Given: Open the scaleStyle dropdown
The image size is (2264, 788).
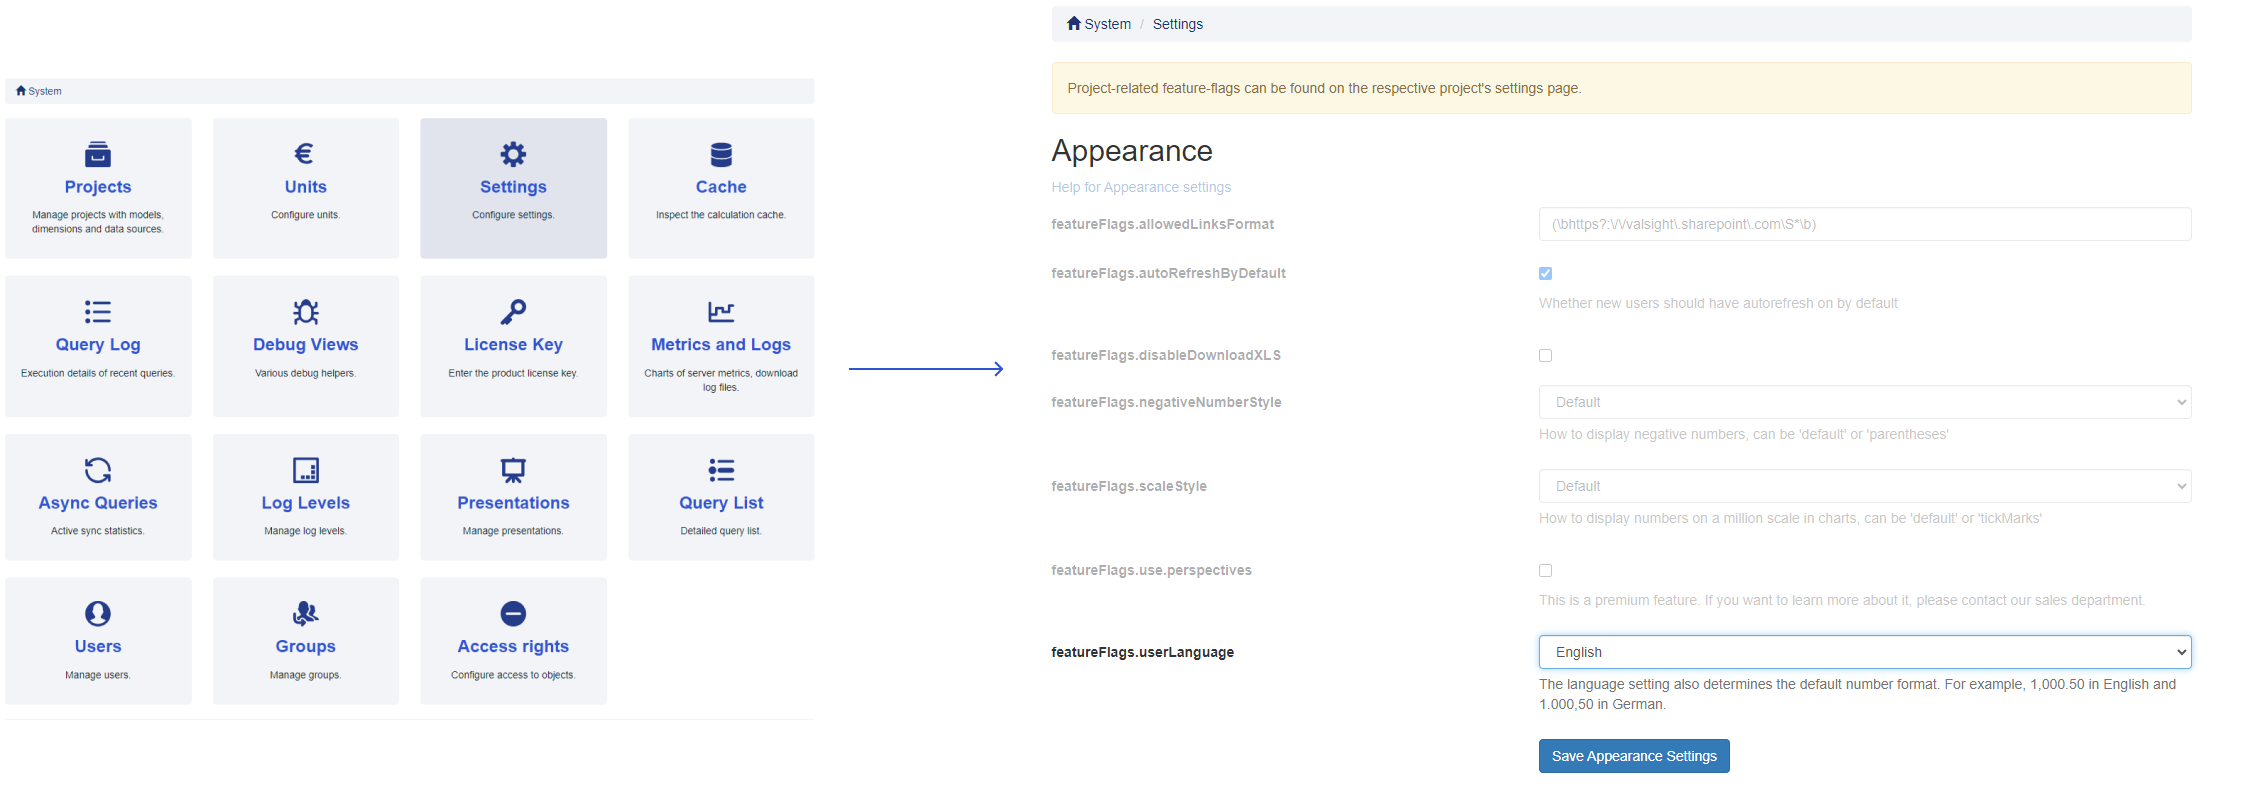Looking at the screenshot, I should click(x=1864, y=486).
